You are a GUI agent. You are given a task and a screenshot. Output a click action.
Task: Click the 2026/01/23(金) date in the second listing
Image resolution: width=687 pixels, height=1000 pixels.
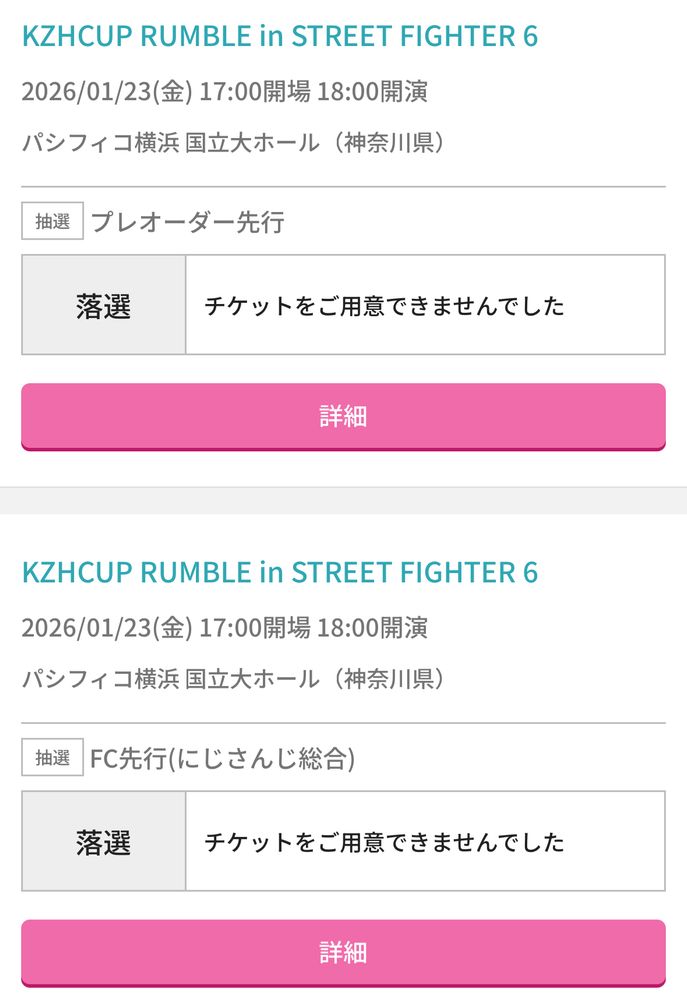pos(107,628)
